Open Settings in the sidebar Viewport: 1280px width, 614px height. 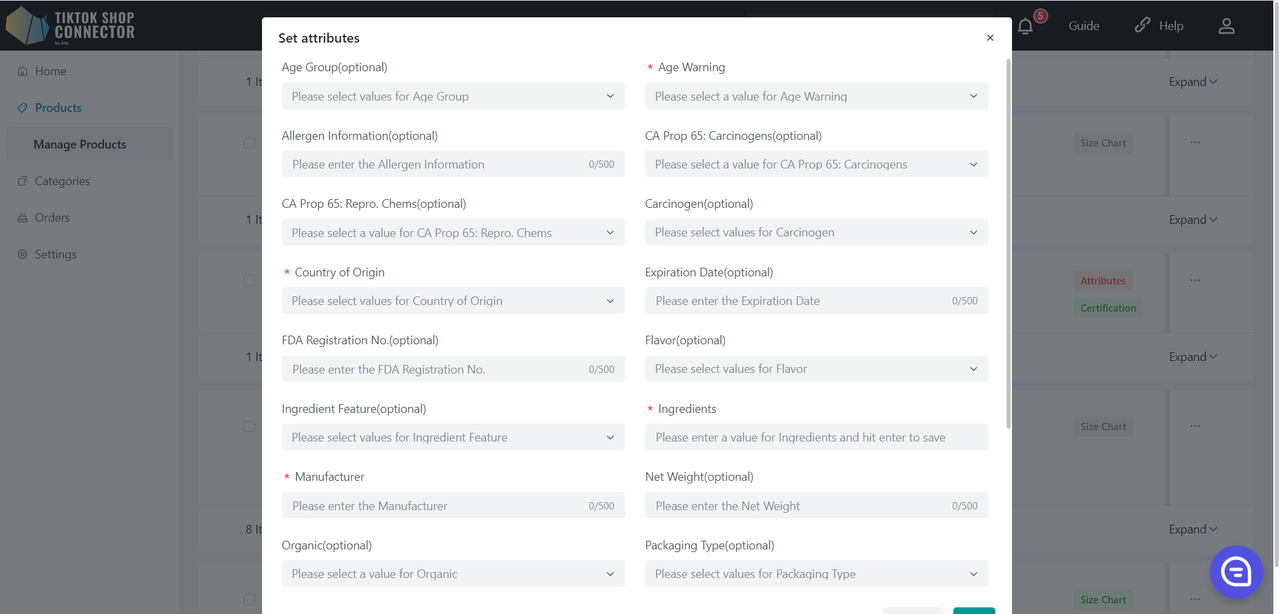tap(55, 254)
